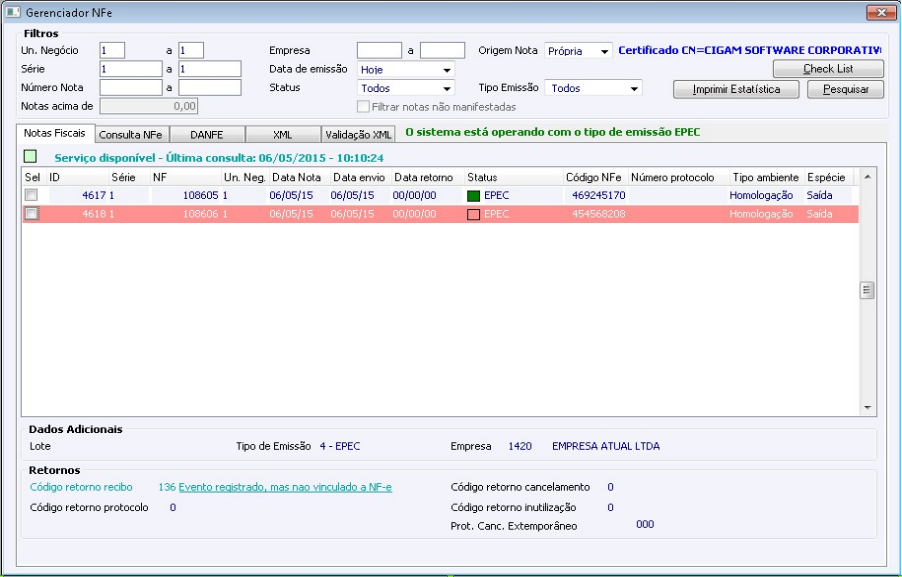Open the Evento registrado return message link

(x=285, y=487)
